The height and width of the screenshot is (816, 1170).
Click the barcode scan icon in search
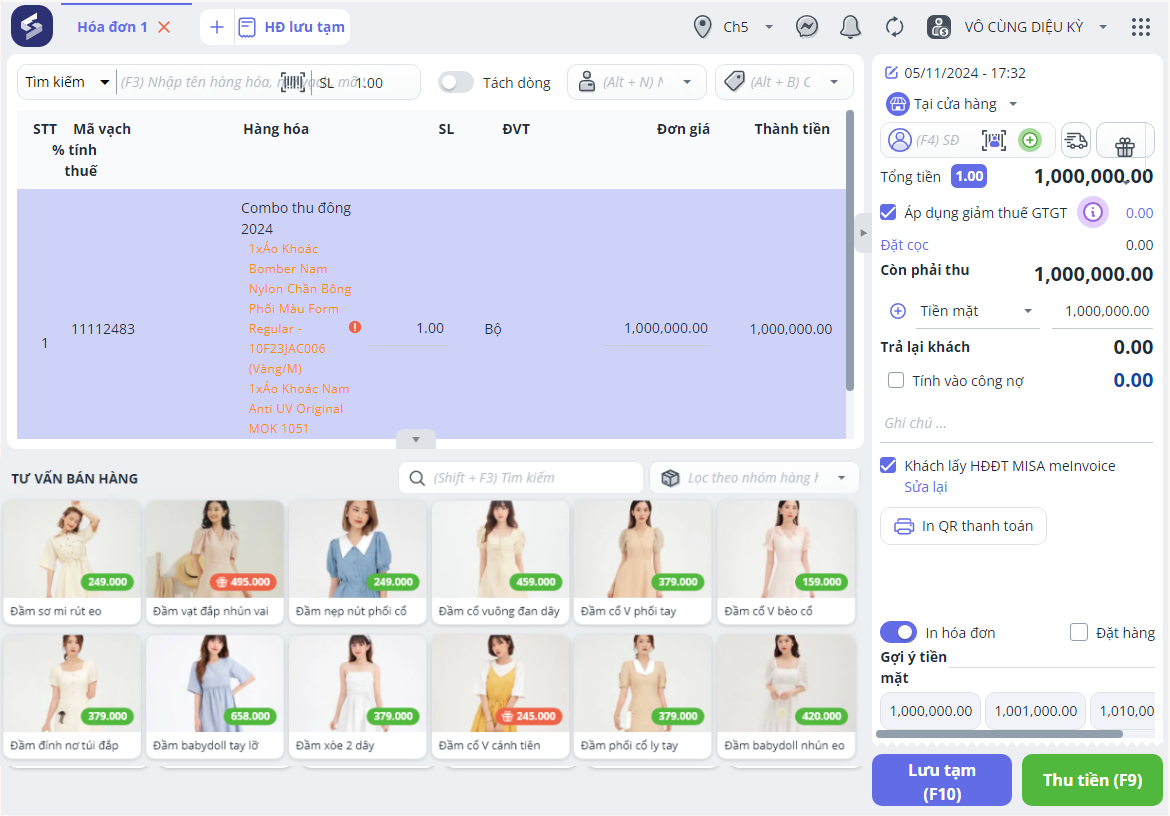[x=293, y=82]
